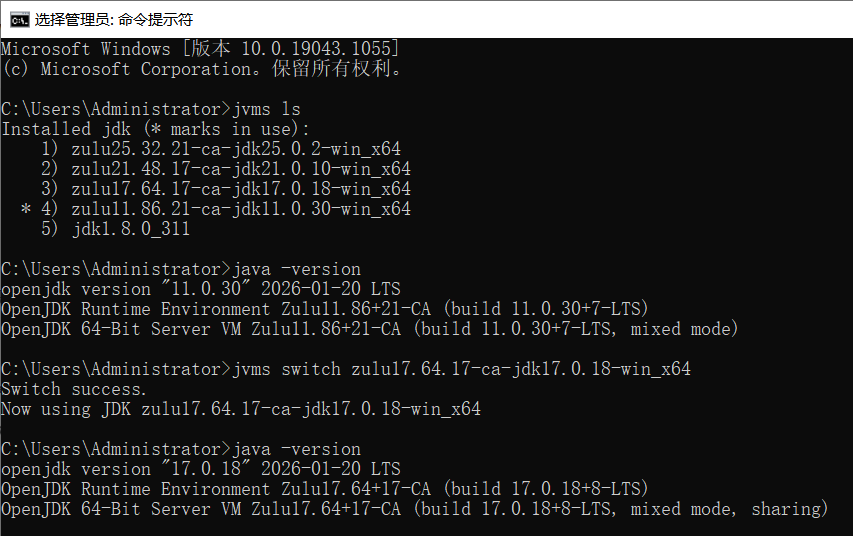Click the "Now using JDK" output line
This screenshot has width=853, height=536.
[240, 409]
